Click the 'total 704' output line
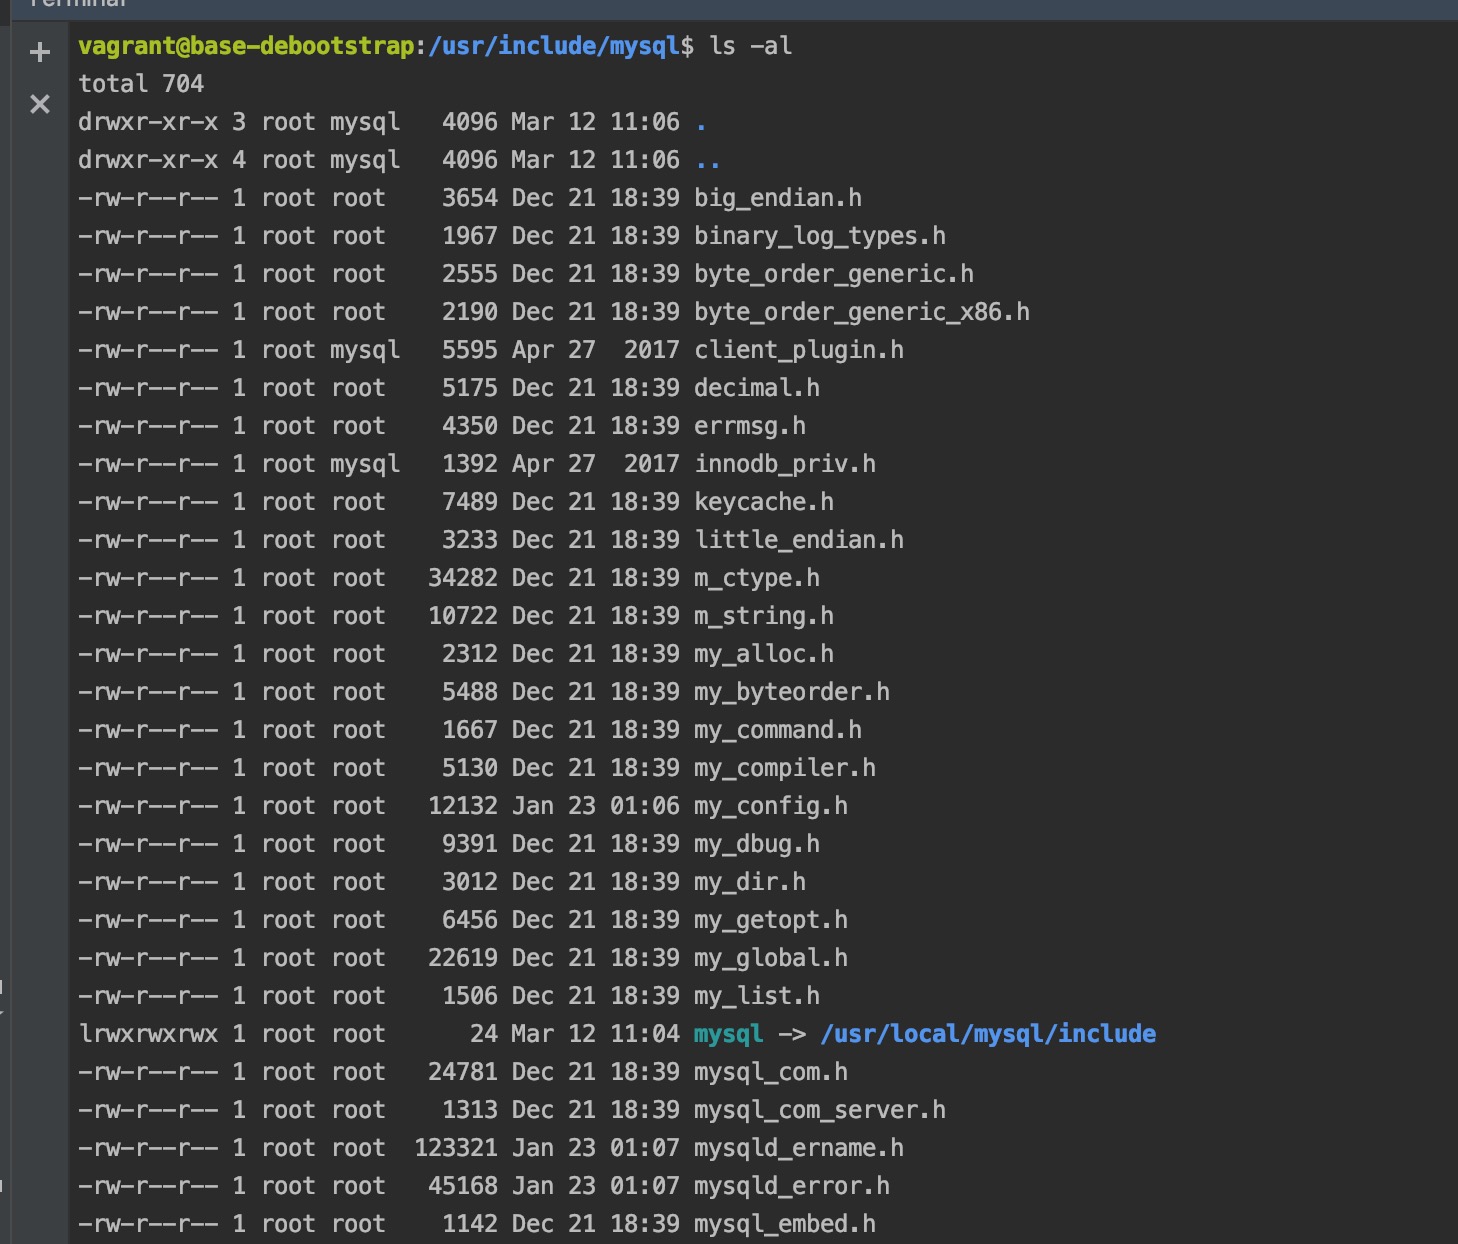Screen dimensions: 1458x1244 141,84
